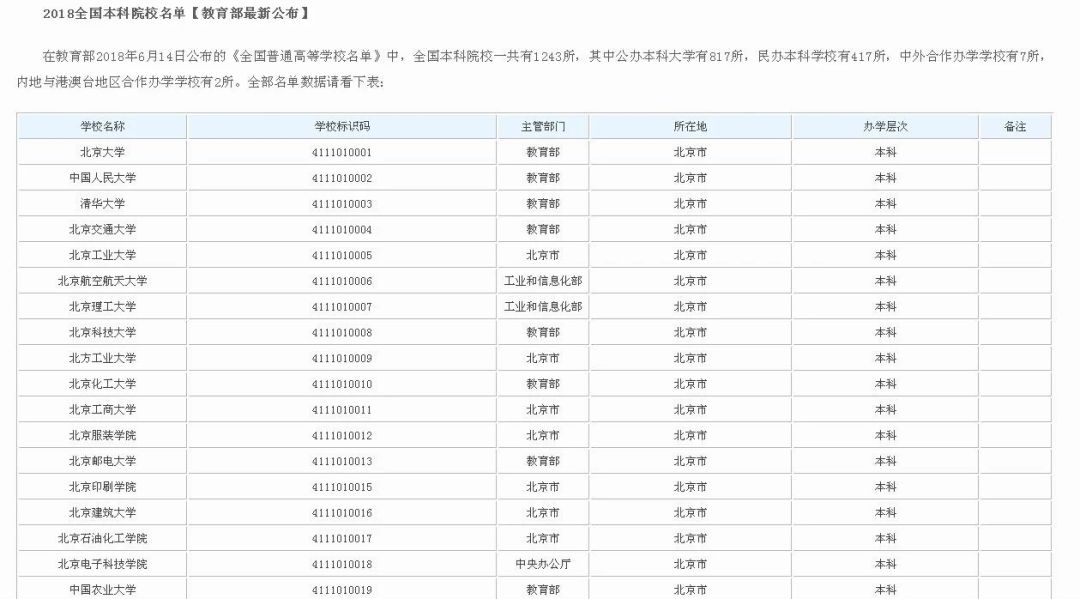Click the 所在地 column header
Viewport: 1080px width, 599px height.
click(x=690, y=127)
